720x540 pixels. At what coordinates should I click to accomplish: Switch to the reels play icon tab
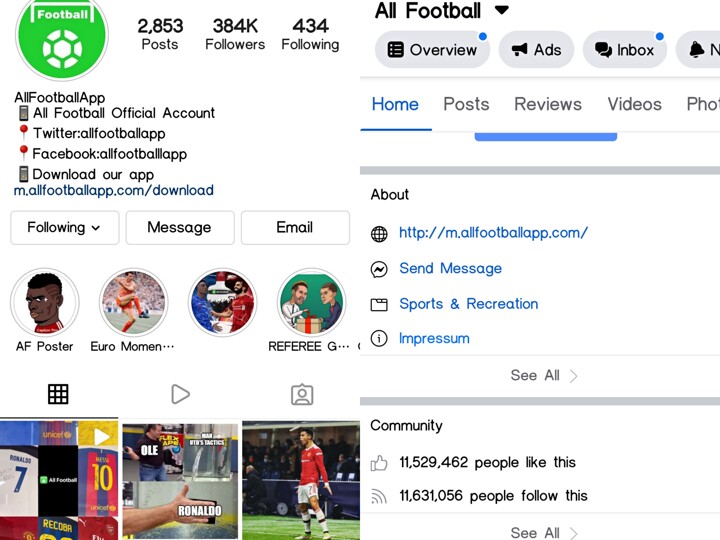[180, 394]
